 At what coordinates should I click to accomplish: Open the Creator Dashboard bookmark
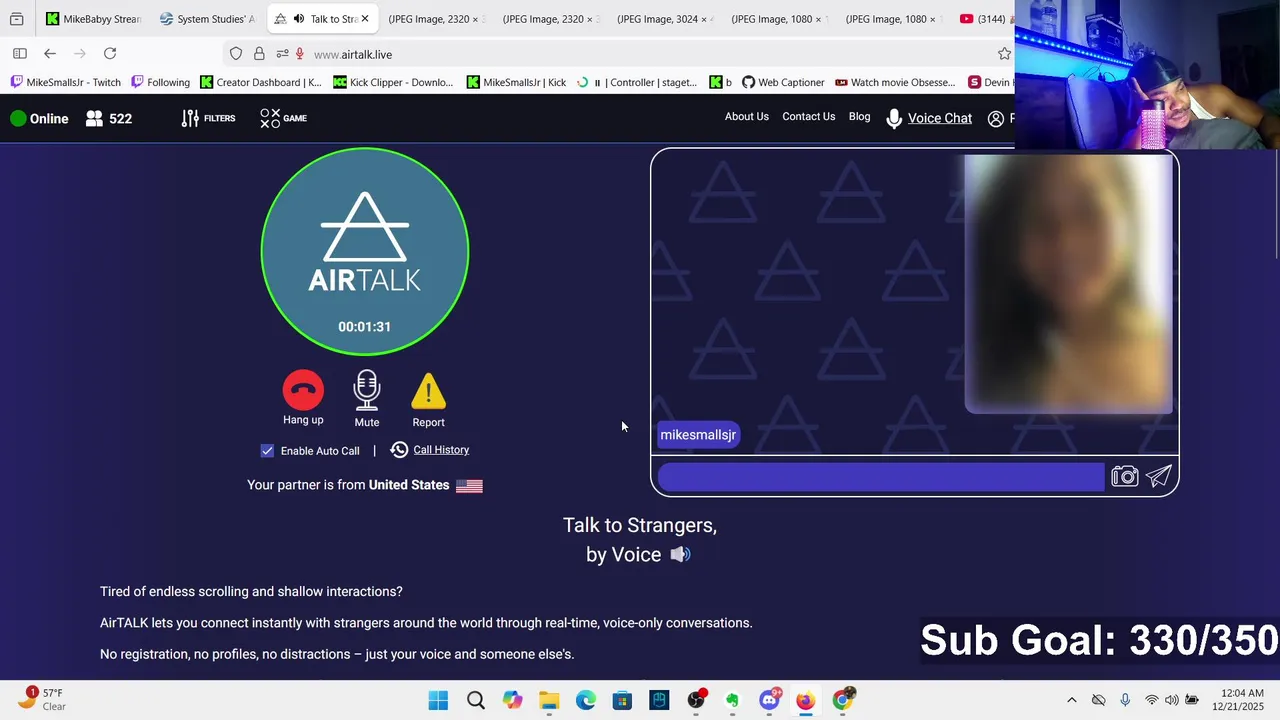(x=261, y=82)
